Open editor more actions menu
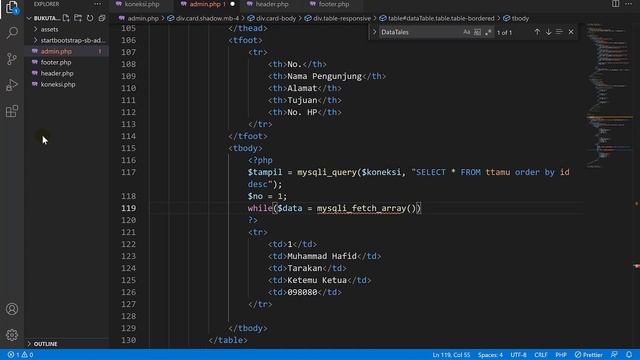 click(x=629, y=4)
